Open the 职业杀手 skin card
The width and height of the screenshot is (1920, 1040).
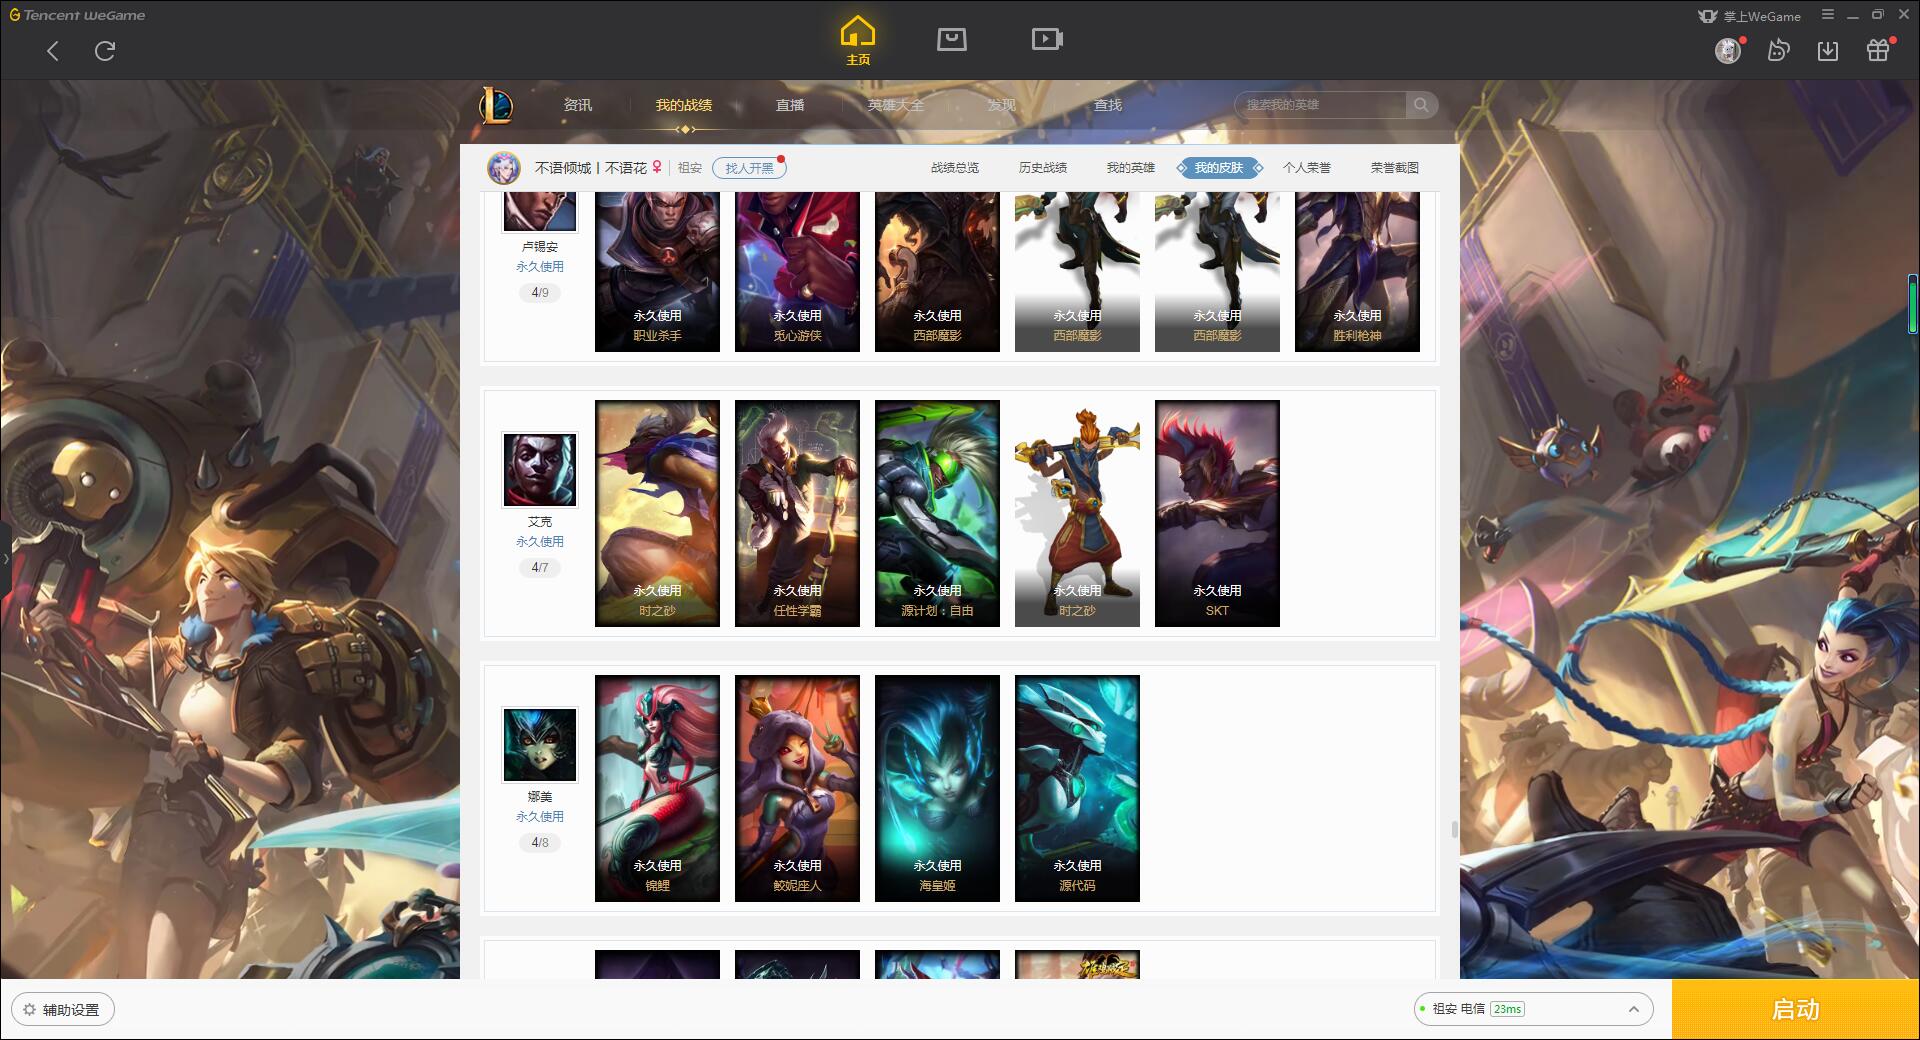[657, 271]
